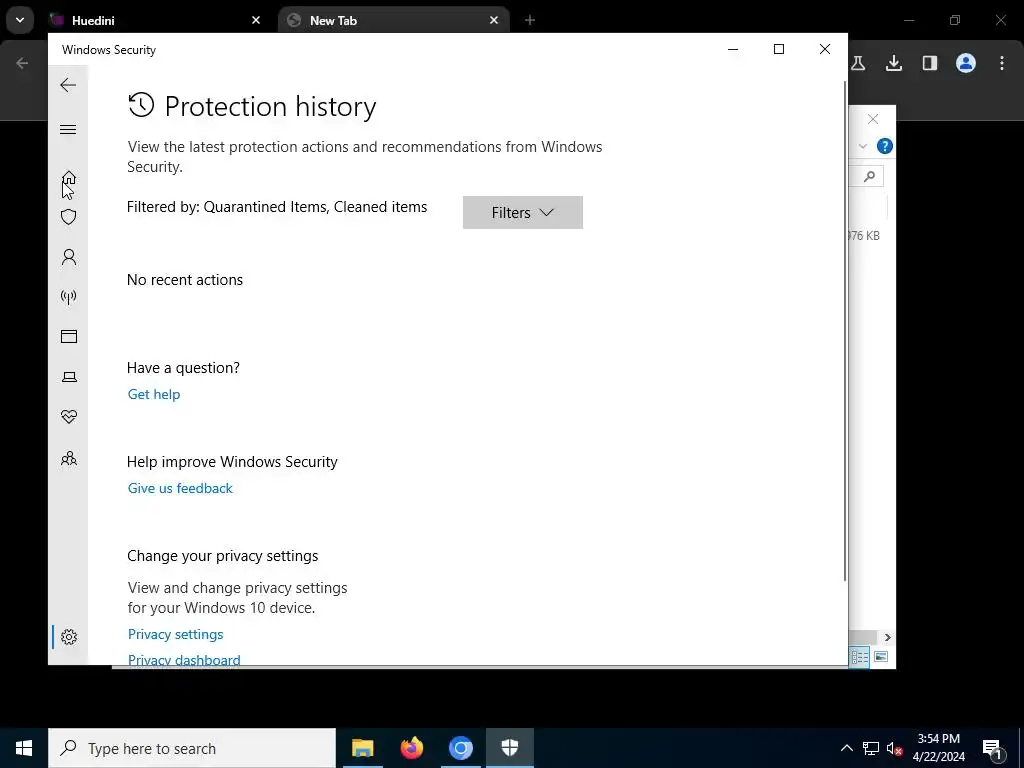Open the Privacy settings link

pyautogui.click(x=176, y=634)
